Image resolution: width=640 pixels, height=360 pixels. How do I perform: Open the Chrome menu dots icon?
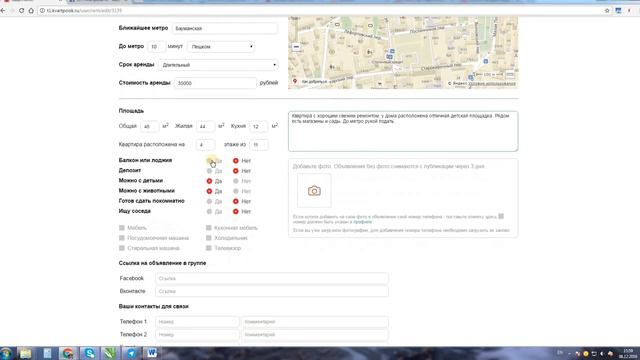pyautogui.click(x=629, y=11)
